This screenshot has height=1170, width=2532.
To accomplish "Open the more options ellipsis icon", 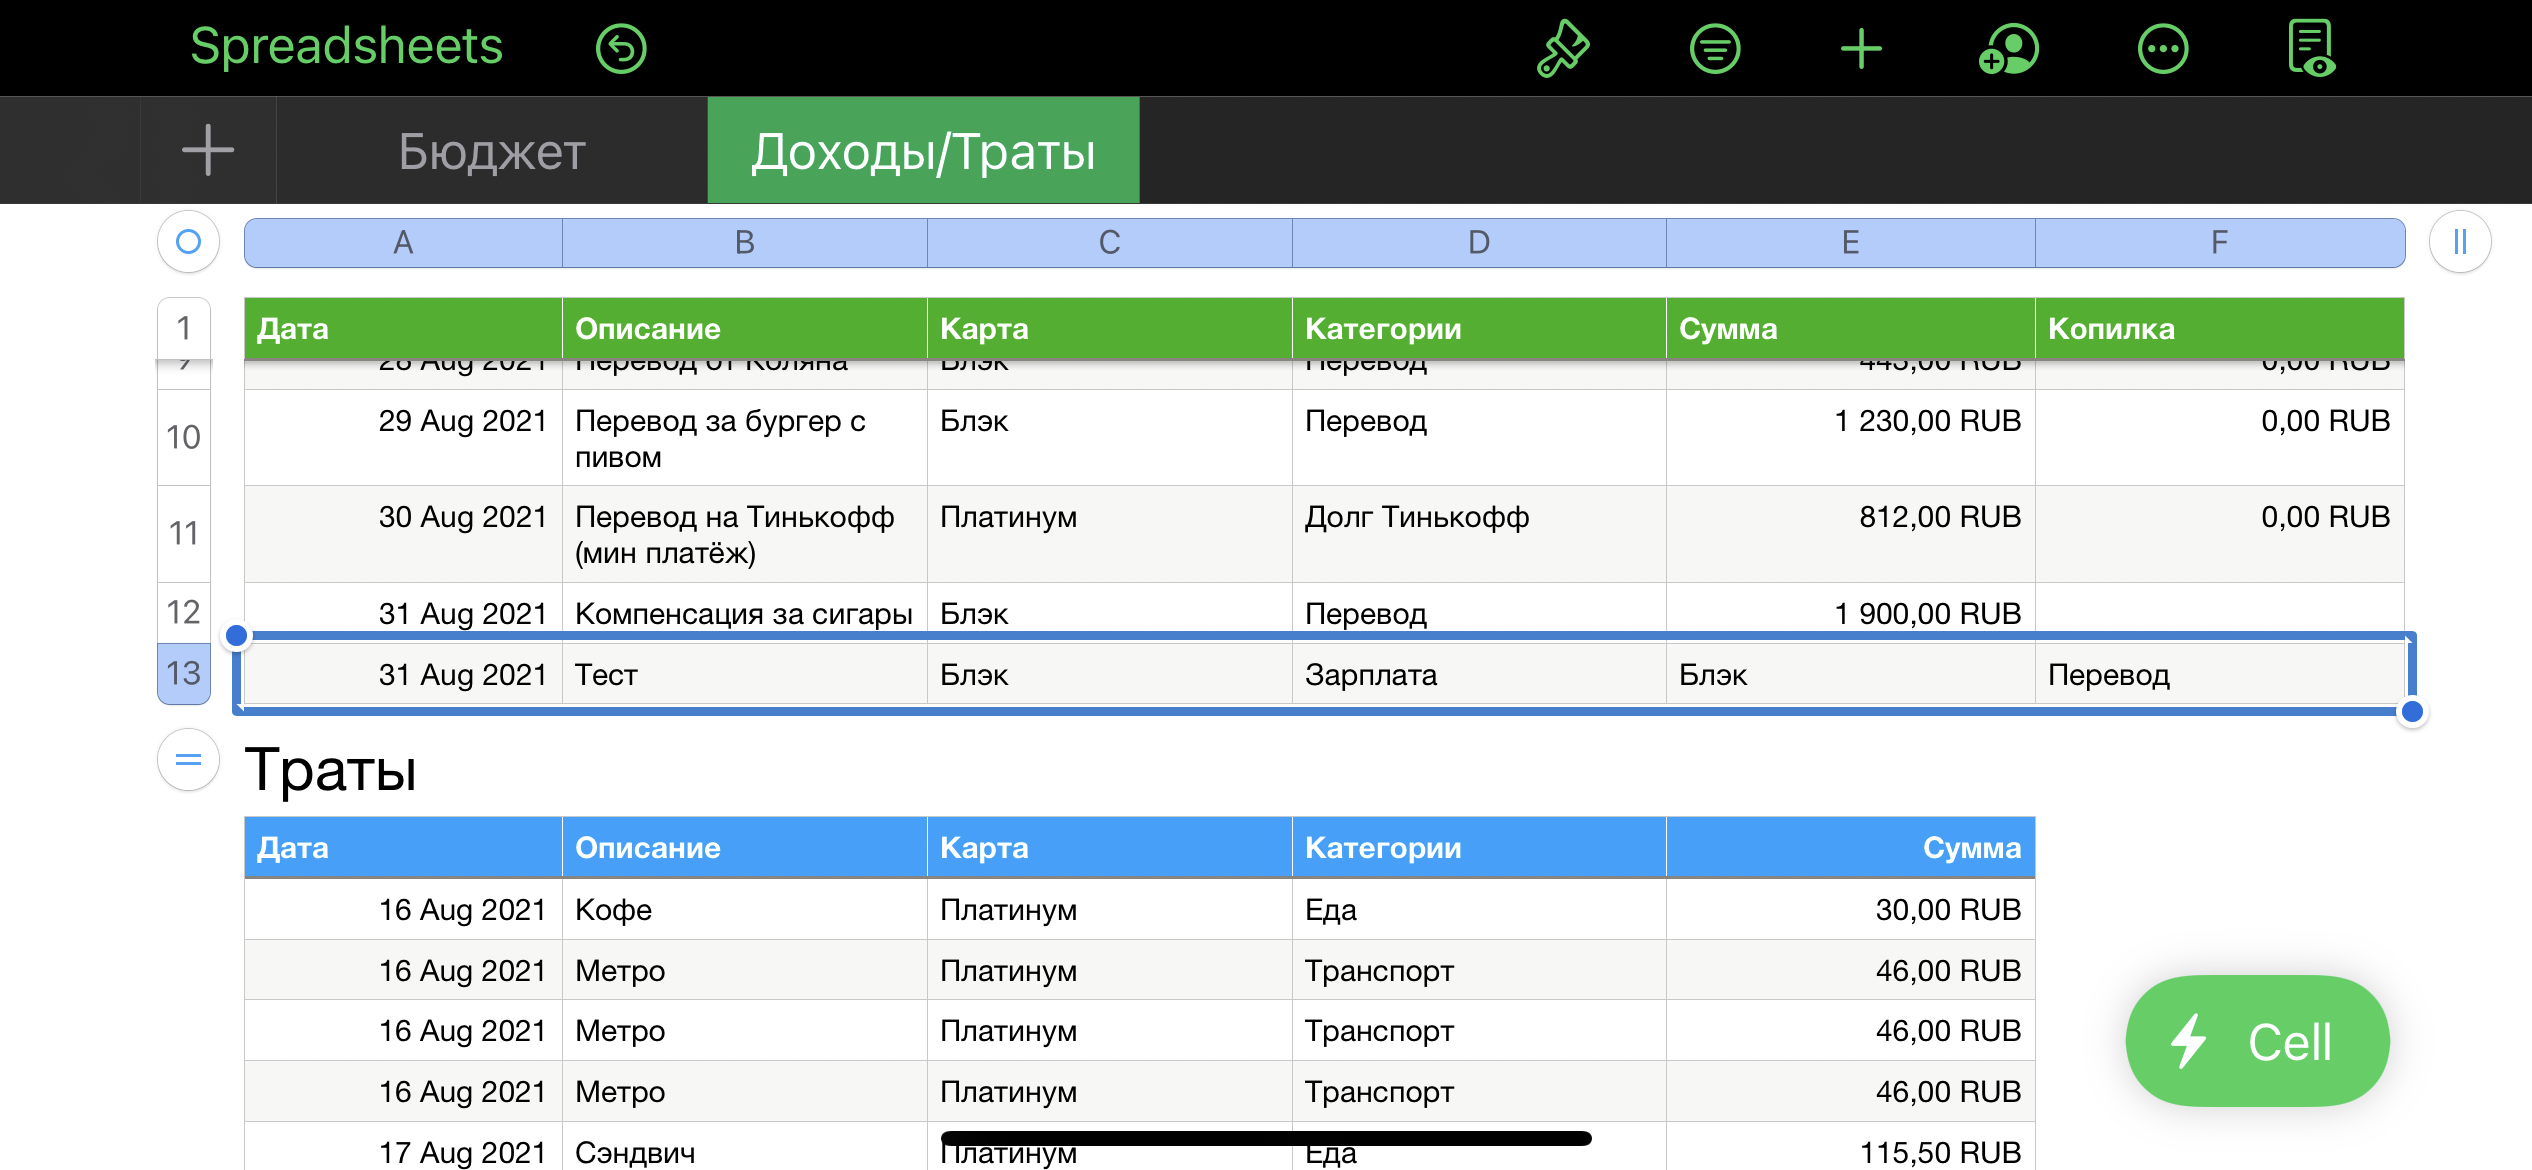I will [2162, 49].
